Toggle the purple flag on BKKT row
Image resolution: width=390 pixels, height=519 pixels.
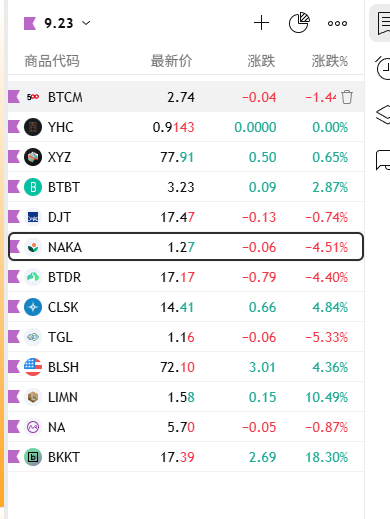[x=14, y=457]
